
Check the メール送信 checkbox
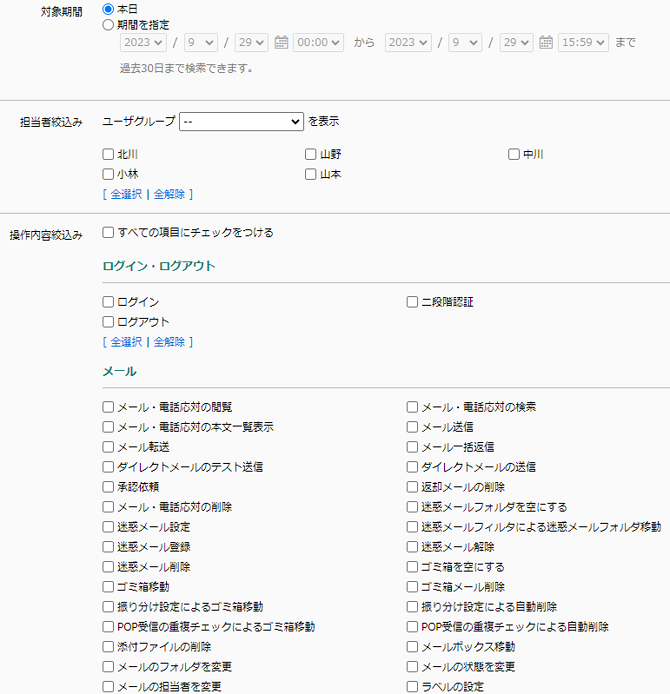[x=412, y=427]
